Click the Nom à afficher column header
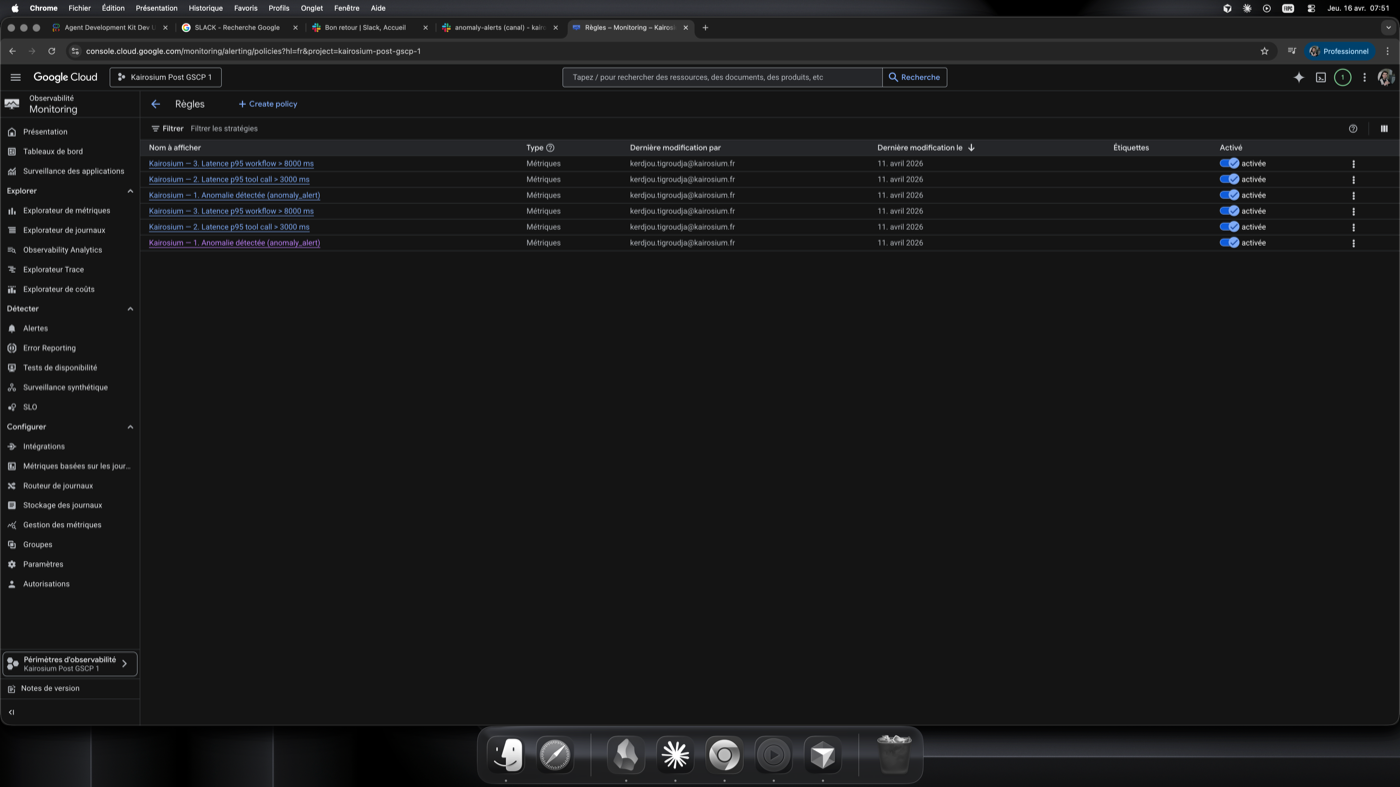This screenshot has width=1400, height=787. [x=175, y=148]
